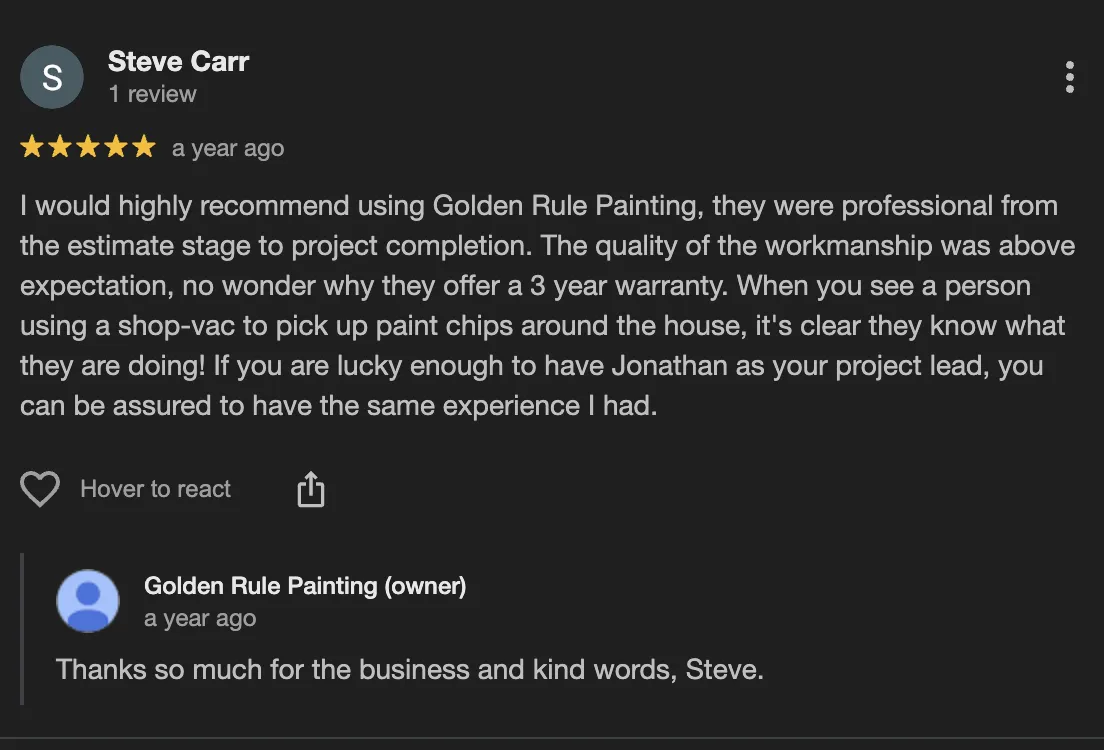The image size is (1104, 750).
Task: Click the Golden Rule Painting owner avatar
Action: [88, 601]
